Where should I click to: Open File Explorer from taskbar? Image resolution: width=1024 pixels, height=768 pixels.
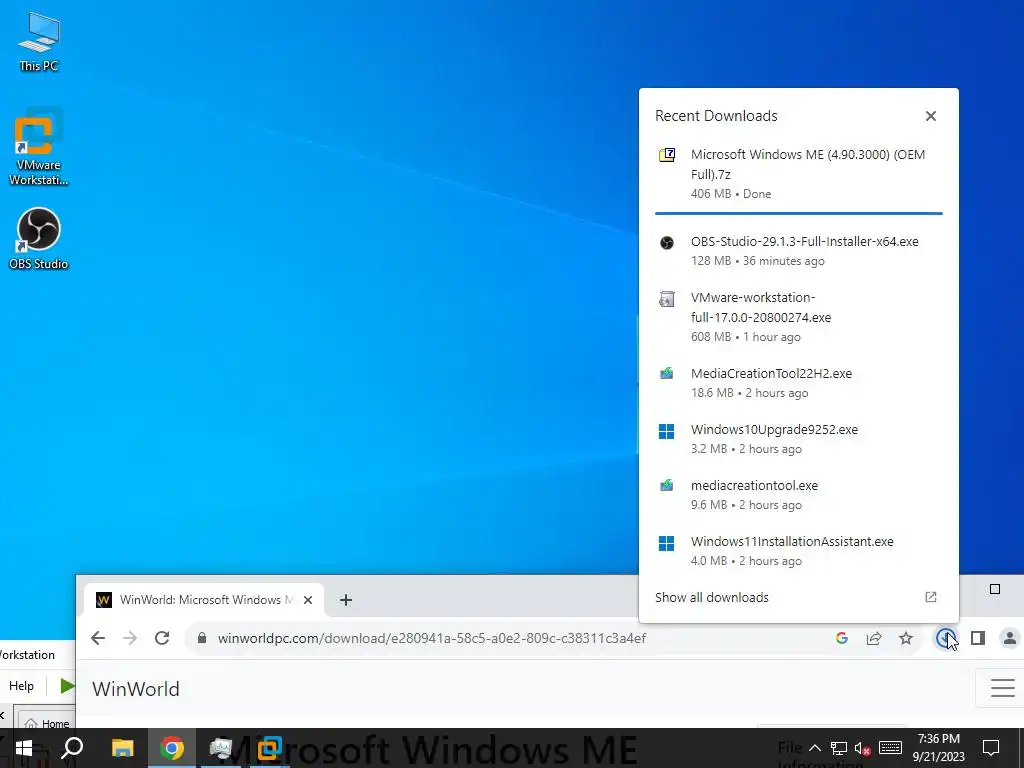[122, 748]
